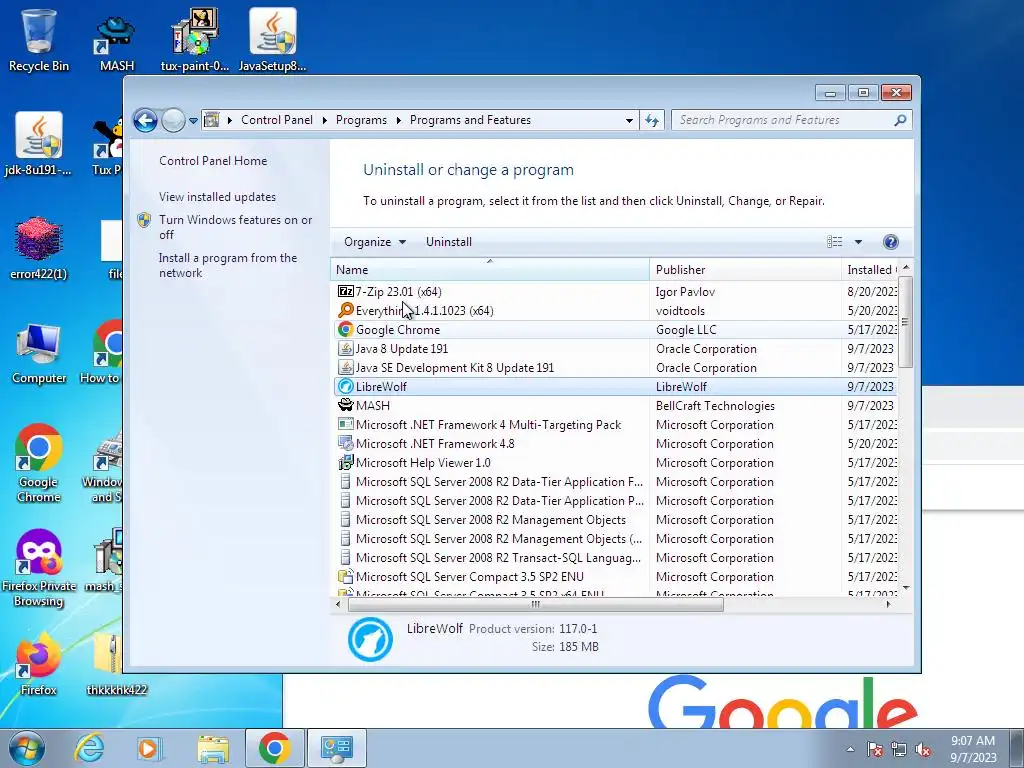Click the 7-Zip program icon in list
1024x768 pixels.
tap(345, 291)
